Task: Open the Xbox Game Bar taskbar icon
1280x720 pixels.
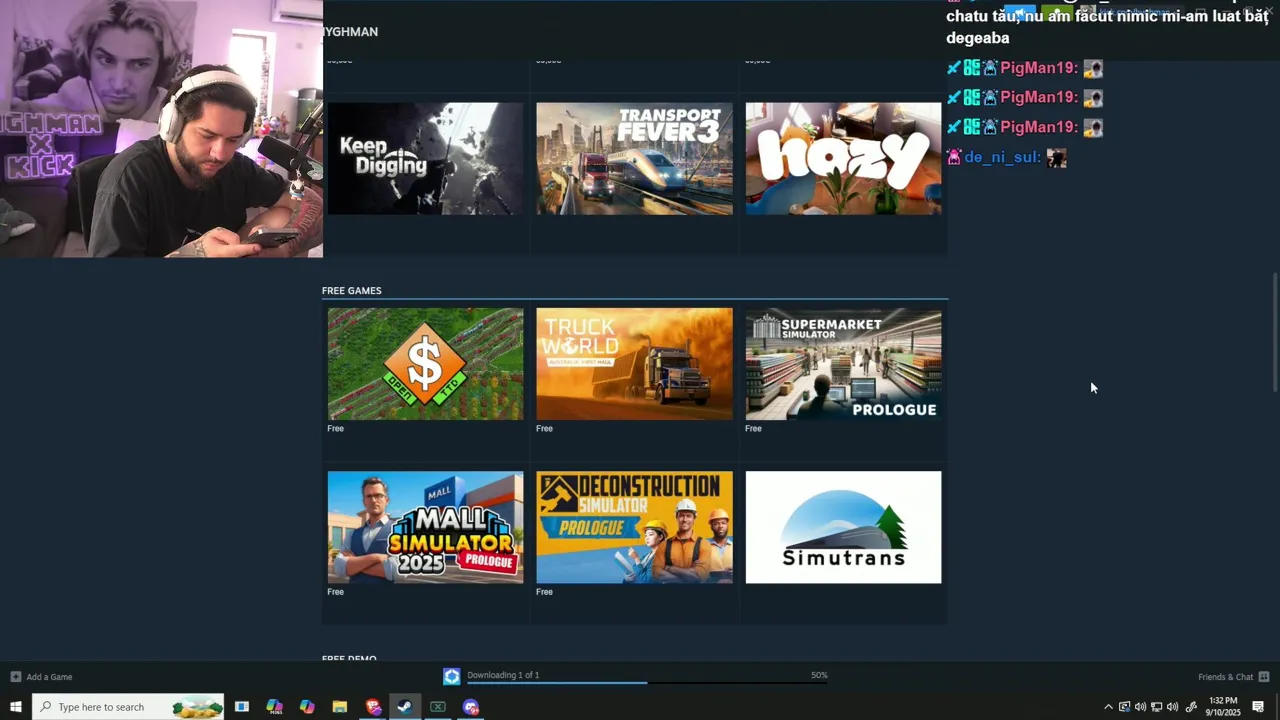Action: click(x=438, y=707)
